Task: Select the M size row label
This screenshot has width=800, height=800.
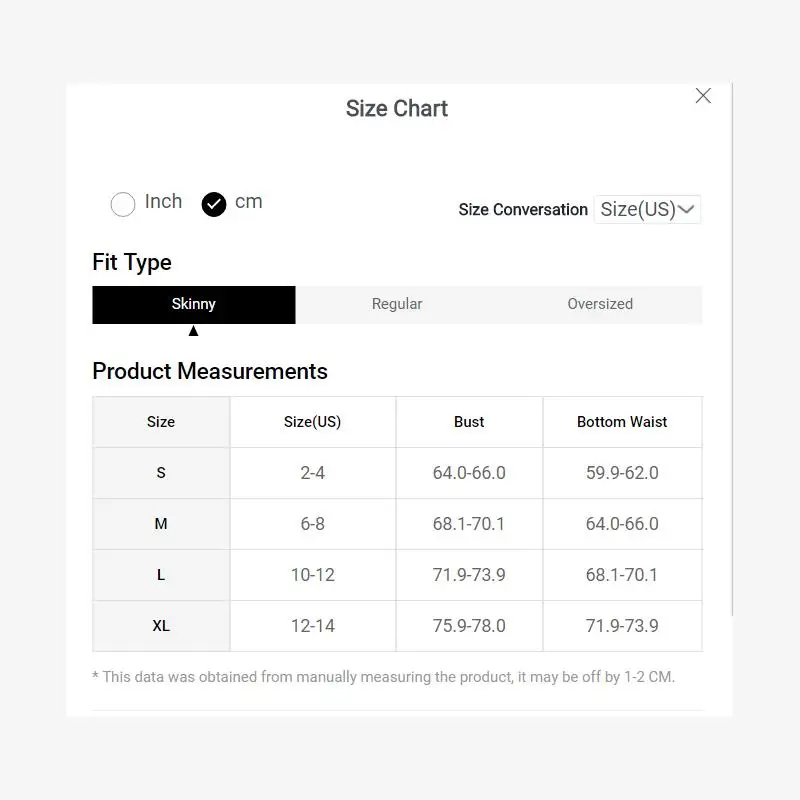Action: tap(161, 524)
